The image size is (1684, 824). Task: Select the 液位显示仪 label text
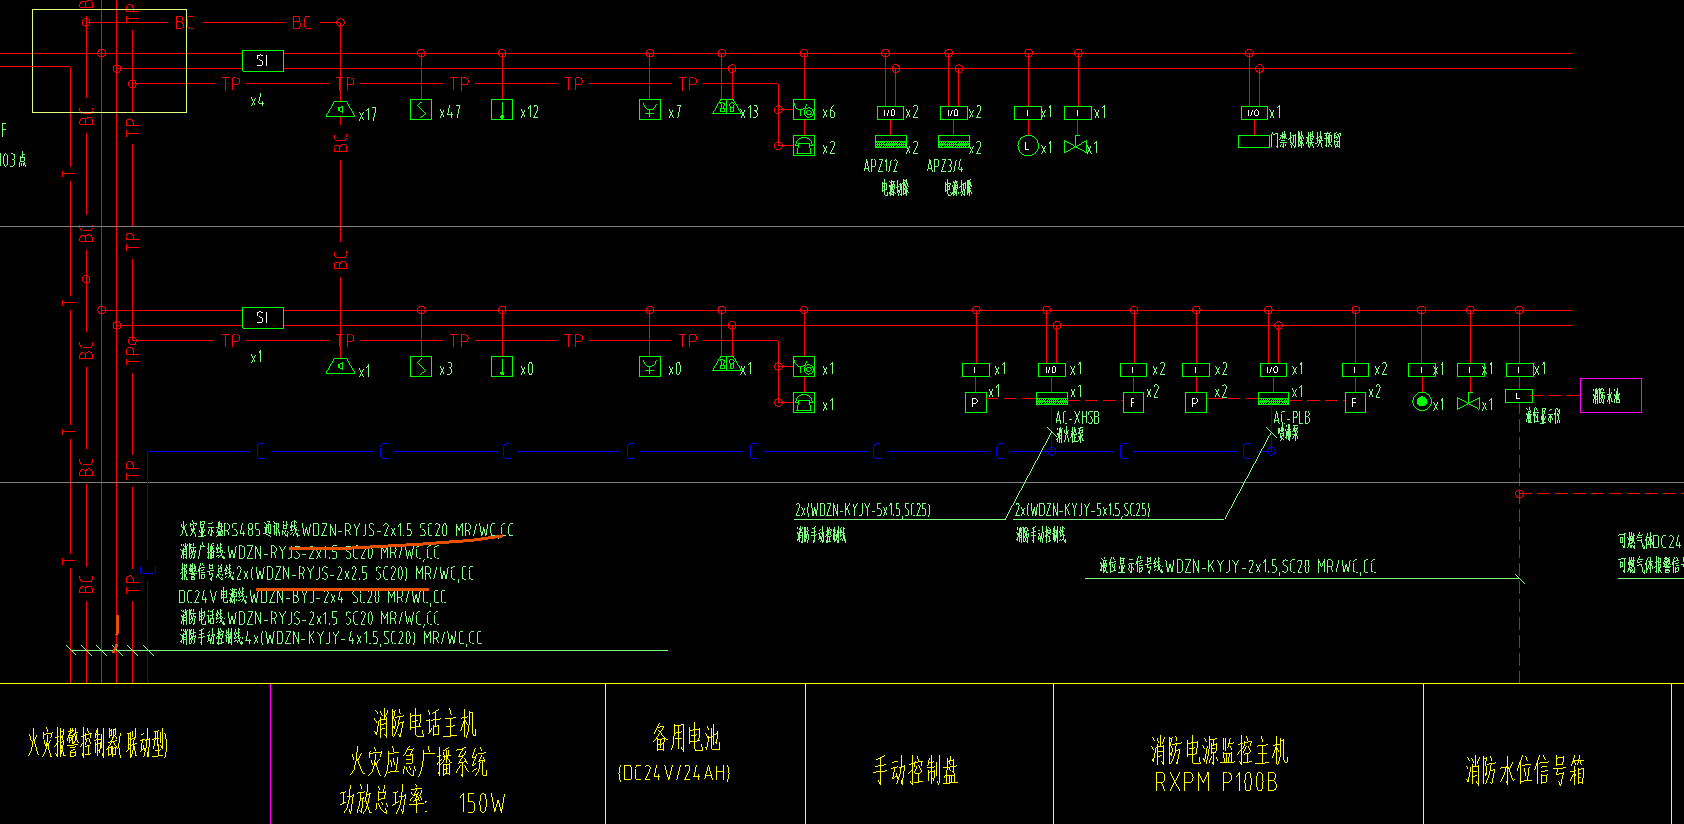(x=1542, y=416)
